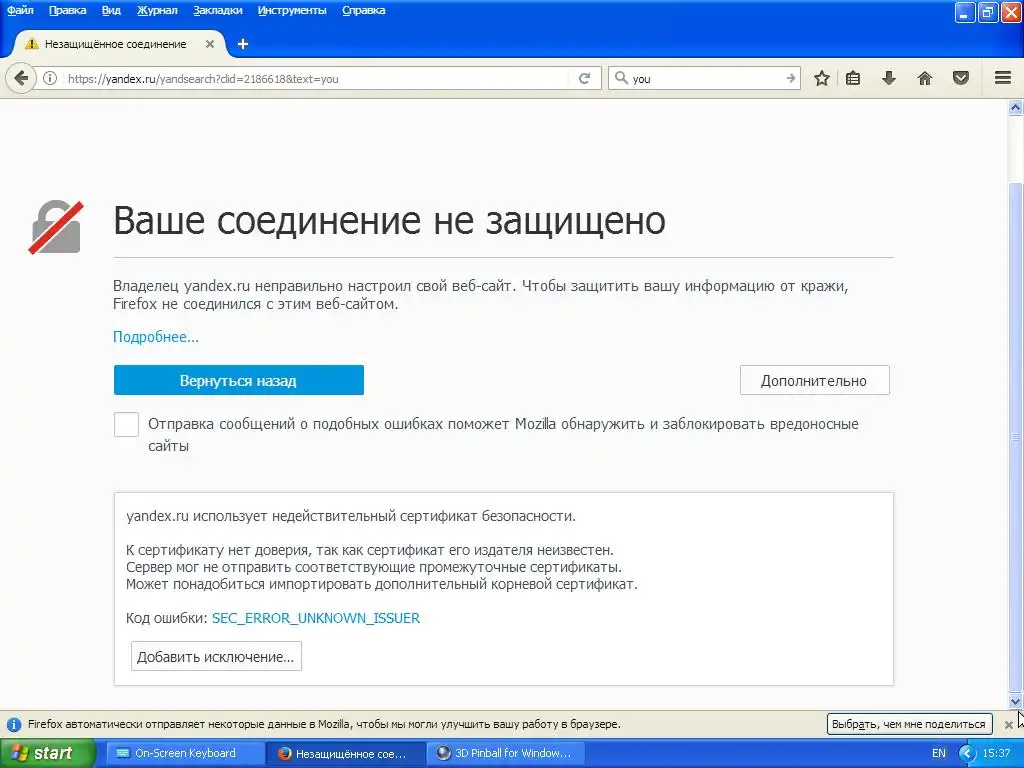
Task: Click Выбрать, чем мне поделиться button
Action: pos(909,724)
